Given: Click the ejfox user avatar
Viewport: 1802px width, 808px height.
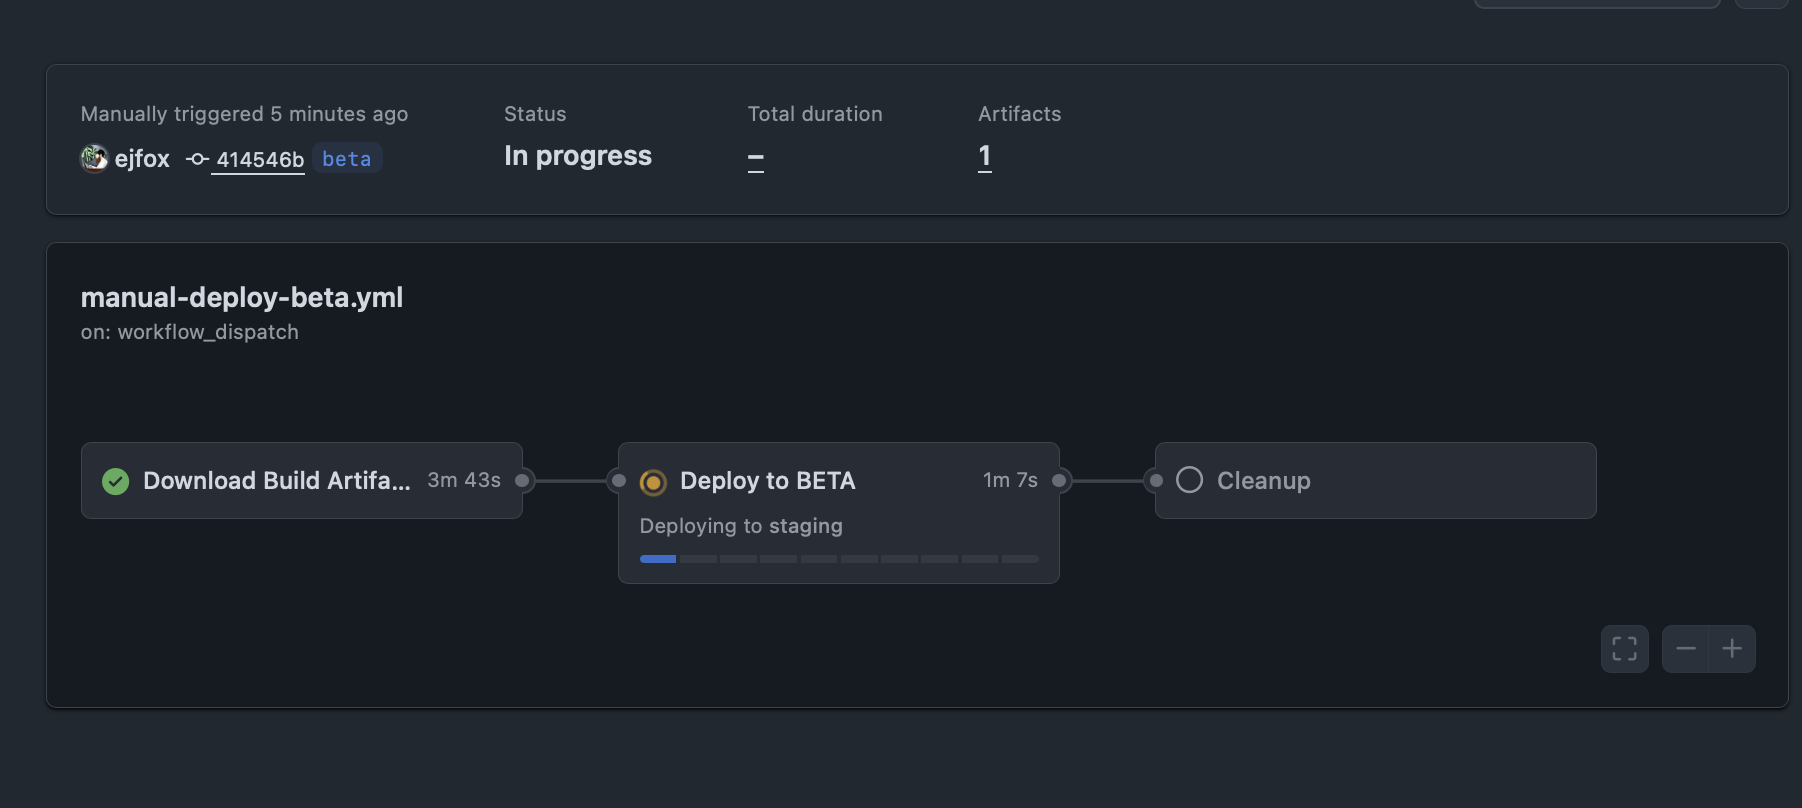Looking at the screenshot, I should (94, 158).
